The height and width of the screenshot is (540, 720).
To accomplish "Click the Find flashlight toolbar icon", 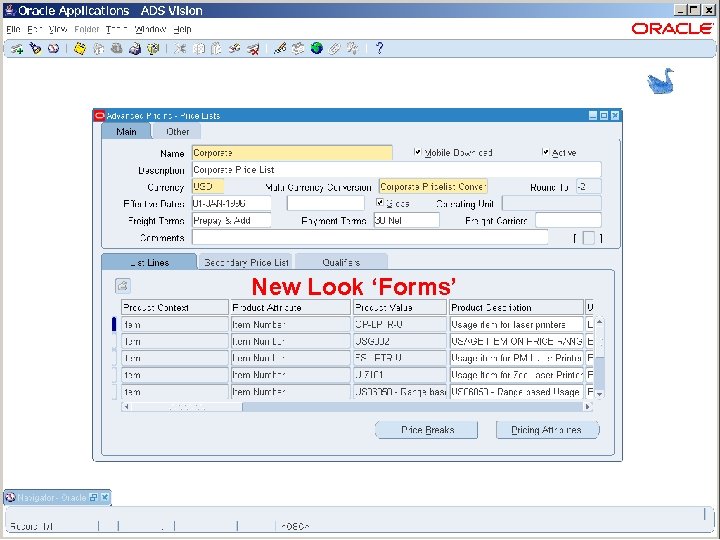I will [x=35, y=48].
